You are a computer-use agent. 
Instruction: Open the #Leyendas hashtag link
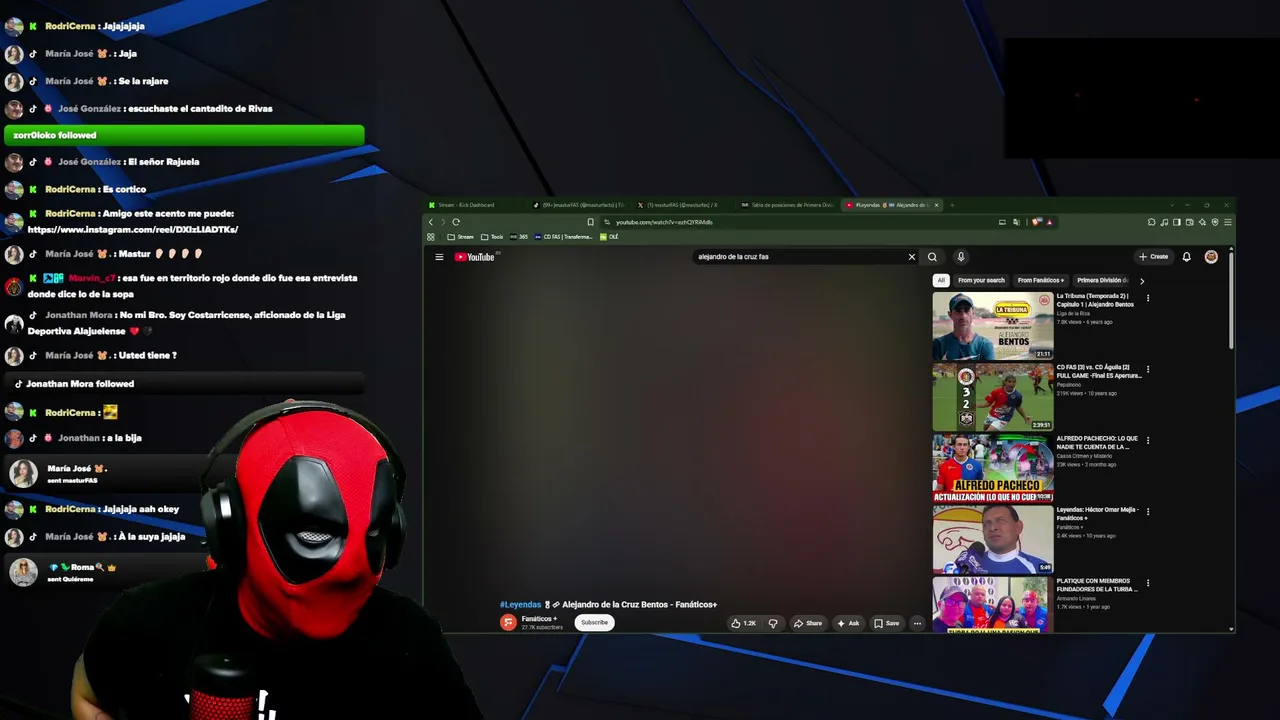[520, 605]
